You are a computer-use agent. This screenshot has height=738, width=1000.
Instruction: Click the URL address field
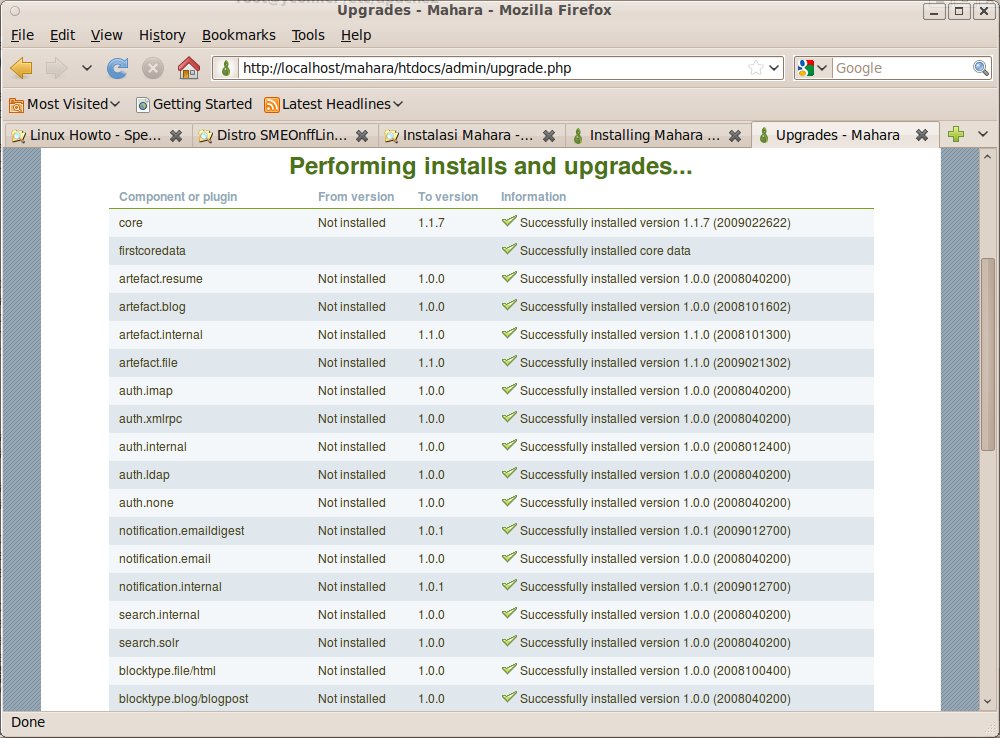[x=490, y=68]
